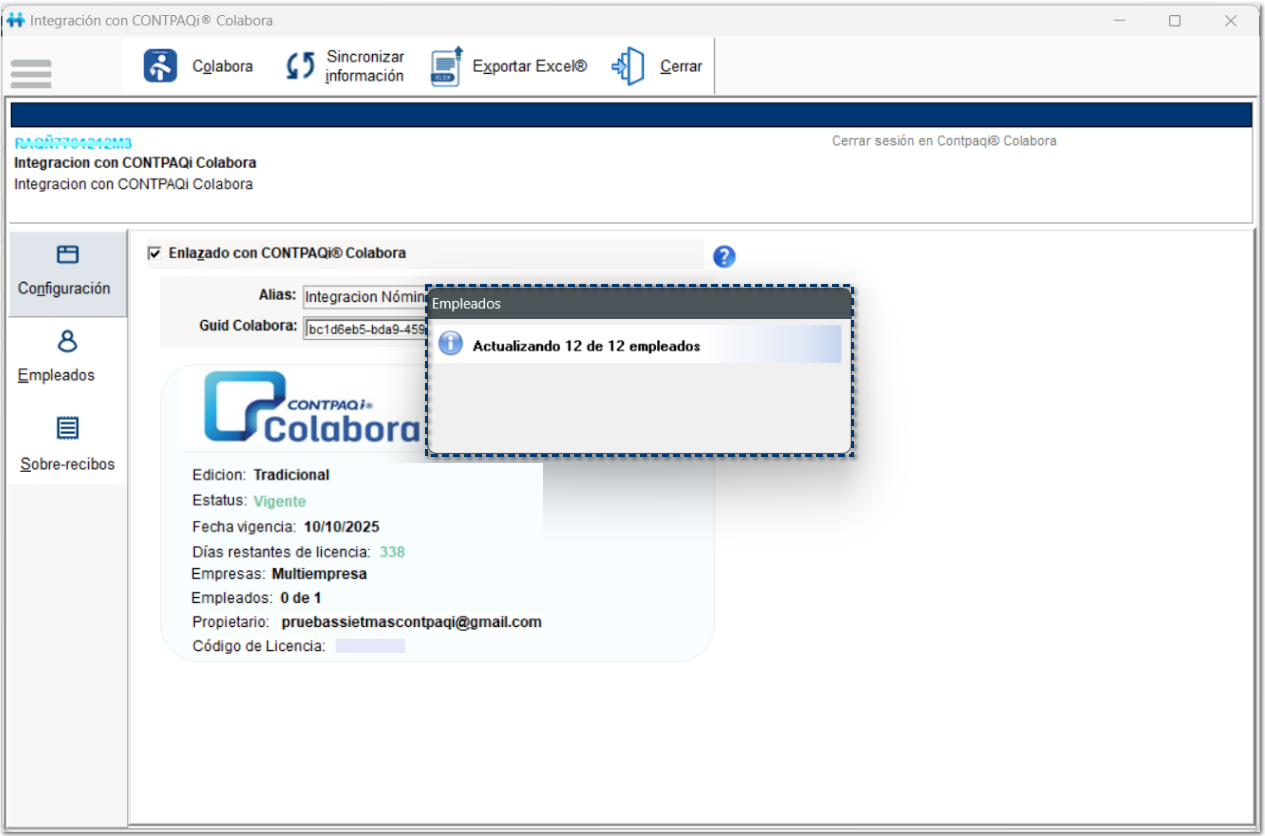
Task: Click Sincronizar información label
Action: [x=365, y=67]
